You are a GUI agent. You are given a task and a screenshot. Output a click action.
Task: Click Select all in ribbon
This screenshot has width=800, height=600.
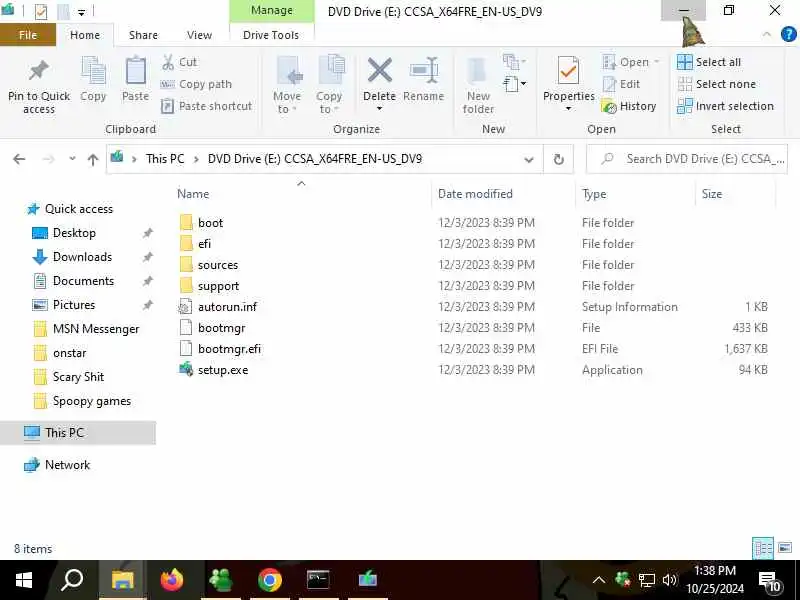tap(709, 62)
